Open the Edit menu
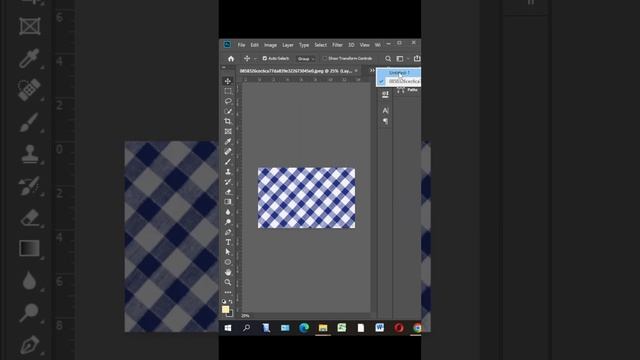This screenshot has width=640, height=360. coord(255,45)
